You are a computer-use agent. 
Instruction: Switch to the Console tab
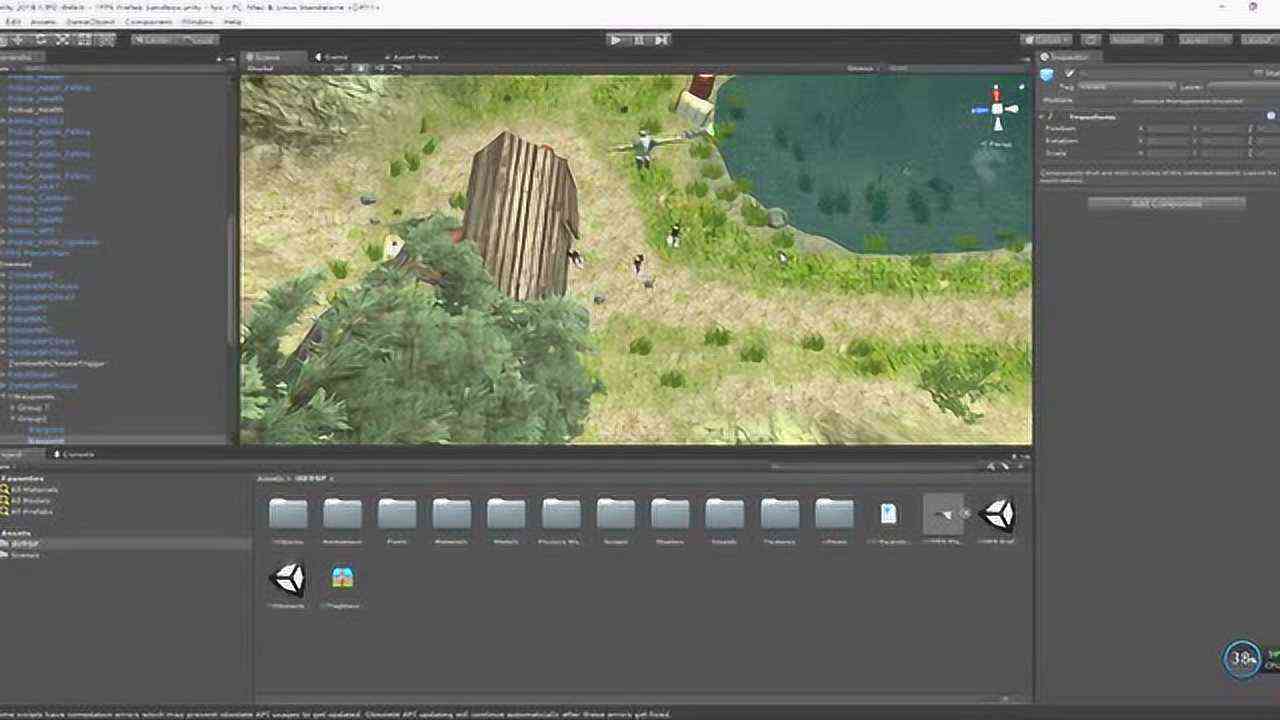click(74, 454)
